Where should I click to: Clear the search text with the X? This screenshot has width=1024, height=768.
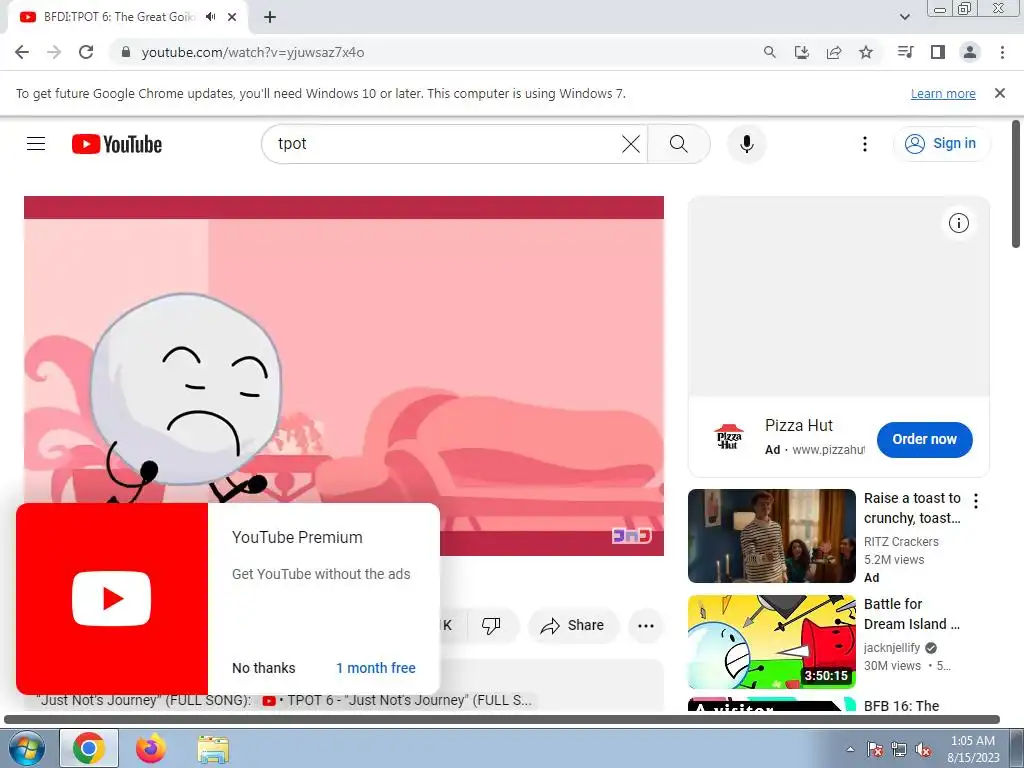click(x=630, y=144)
